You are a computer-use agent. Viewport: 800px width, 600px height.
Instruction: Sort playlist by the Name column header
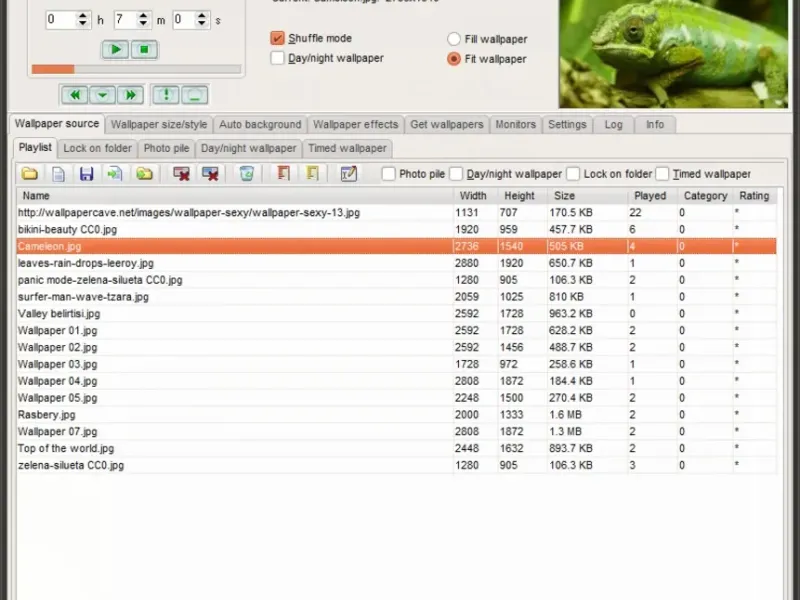tap(235, 196)
